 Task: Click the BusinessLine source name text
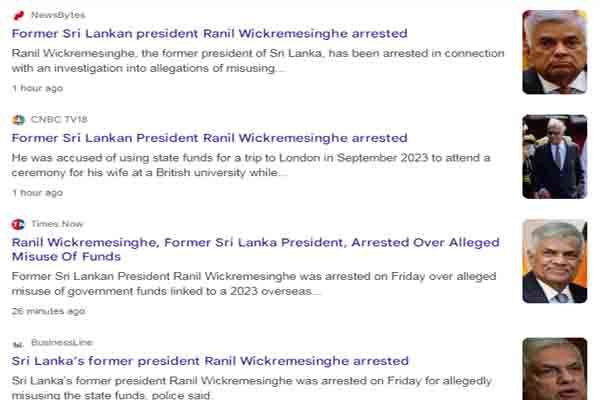click(x=62, y=343)
